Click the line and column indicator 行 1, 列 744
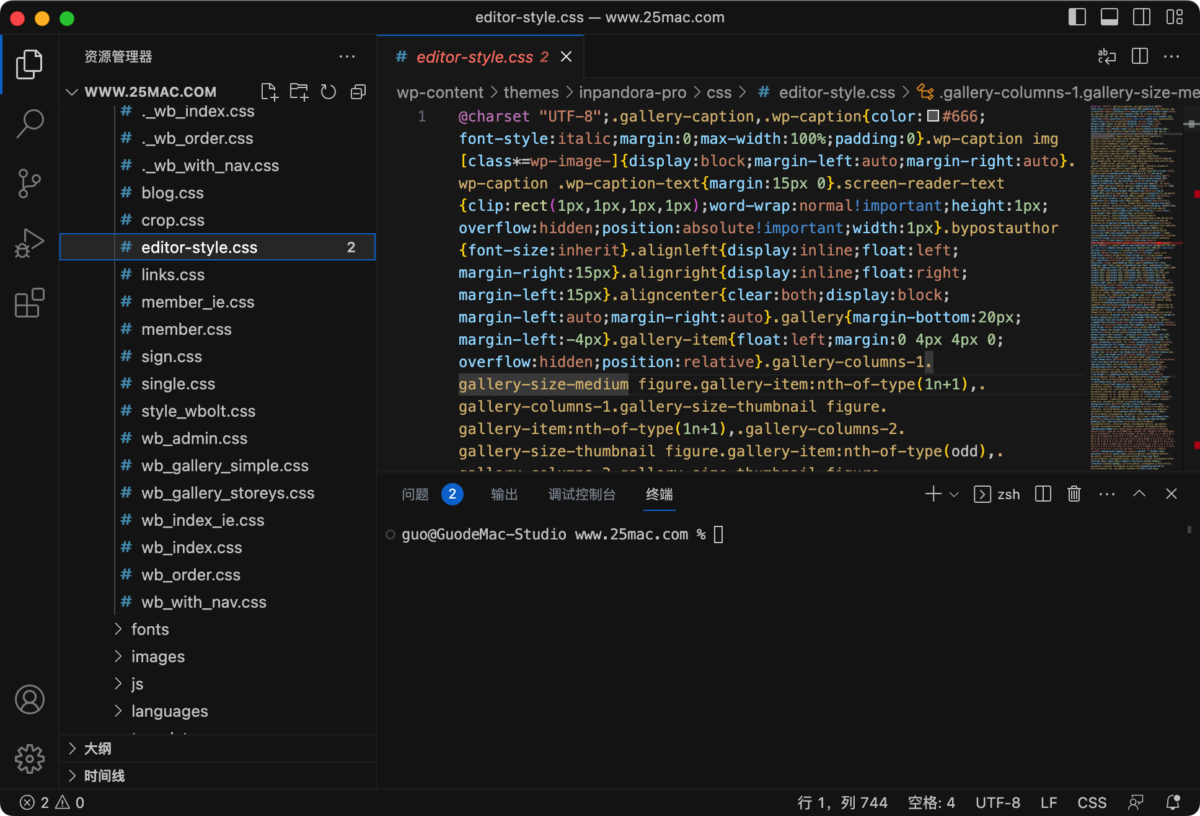Image resolution: width=1200 pixels, height=816 pixels. click(842, 803)
